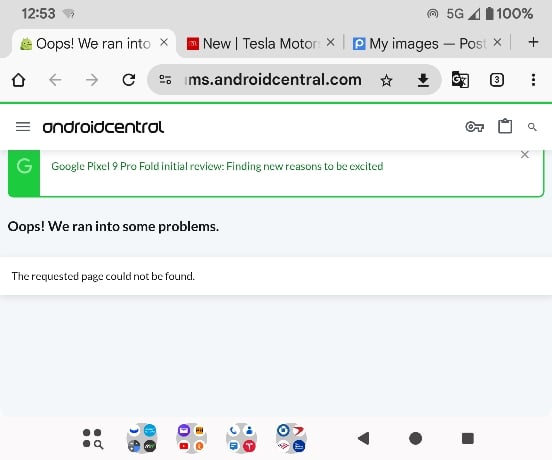
Task: Dismiss the Pixel 9 Pro Fold notice banner
Action: [525, 155]
